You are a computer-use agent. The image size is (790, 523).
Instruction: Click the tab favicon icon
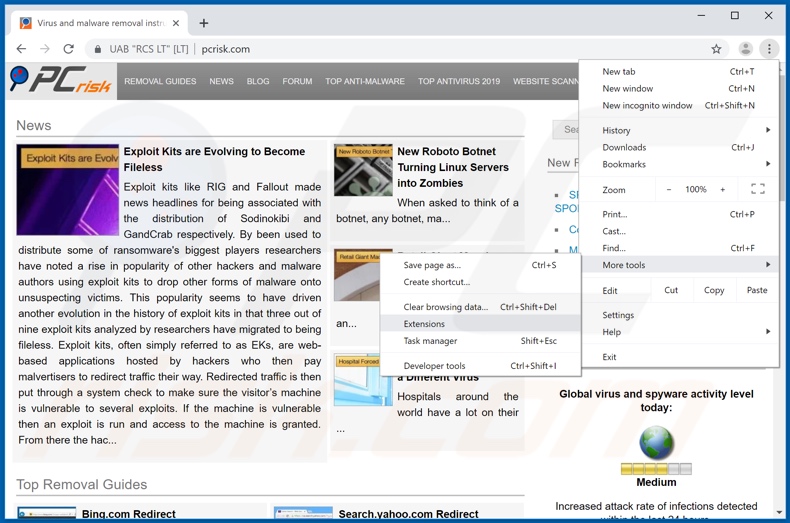(25, 23)
